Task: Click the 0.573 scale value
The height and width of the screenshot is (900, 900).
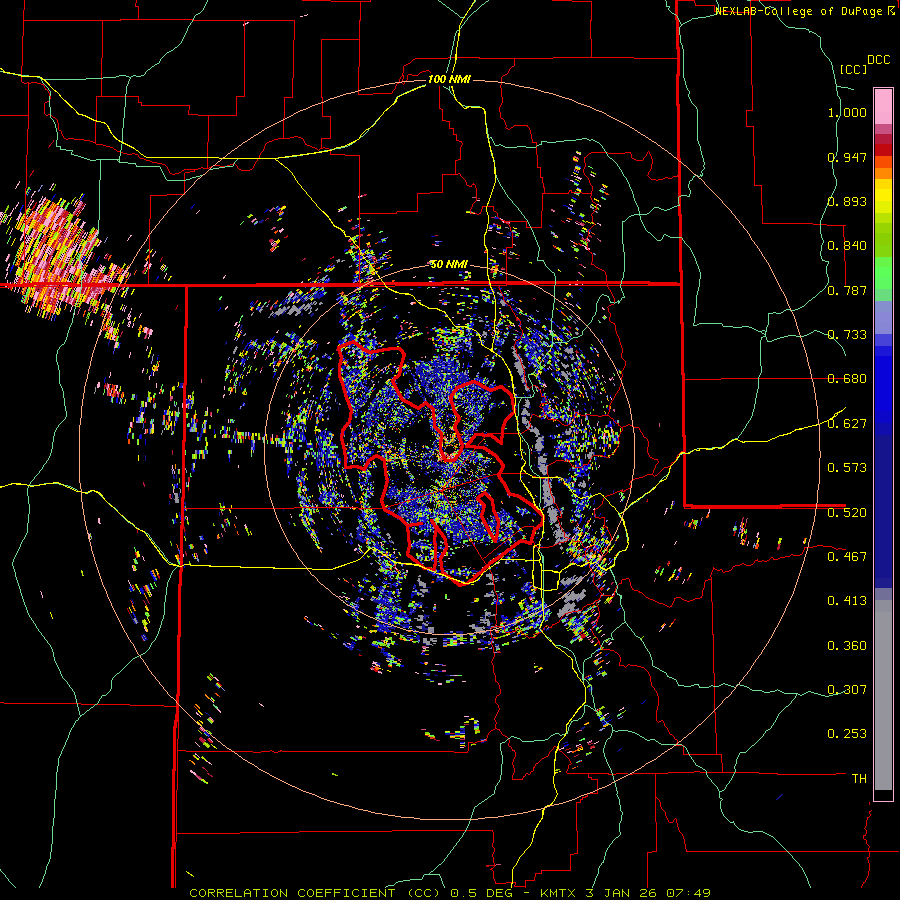Action: tap(847, 467)
